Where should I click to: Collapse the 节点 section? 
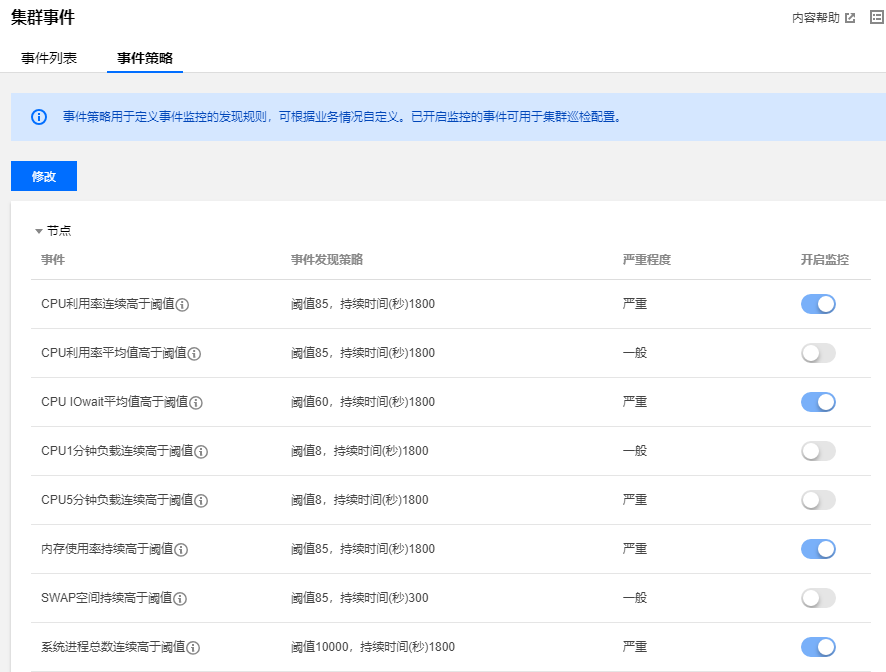[x=39, y=231]
